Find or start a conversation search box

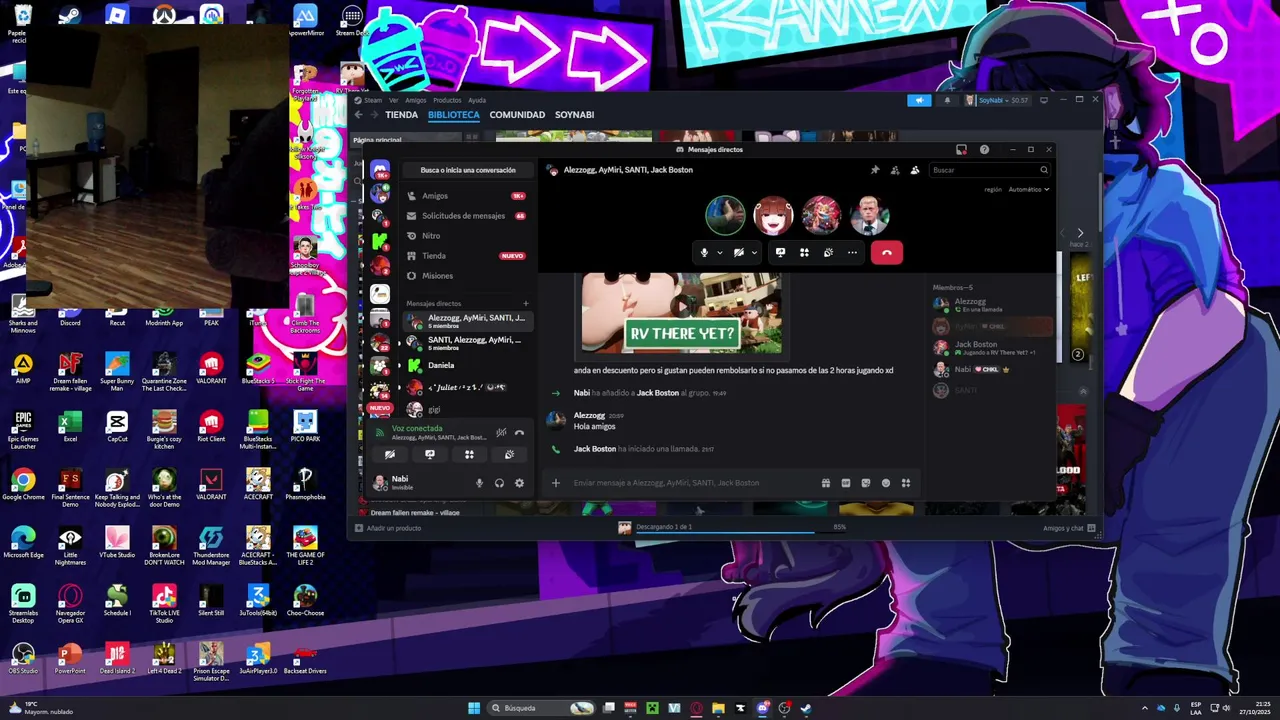click(x=468, y=170)
